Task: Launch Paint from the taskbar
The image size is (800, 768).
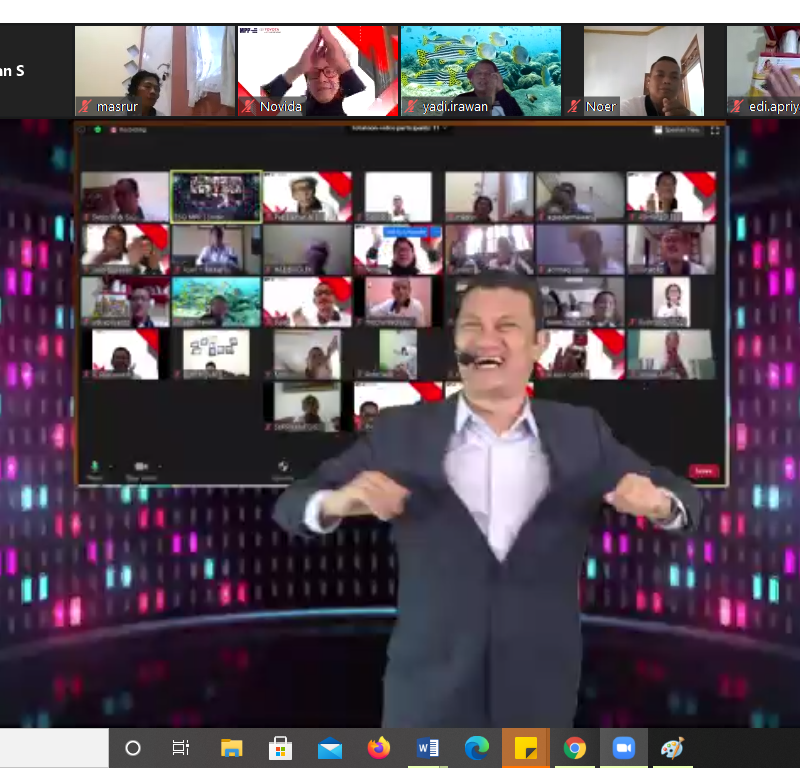Action: pos(673,748)
